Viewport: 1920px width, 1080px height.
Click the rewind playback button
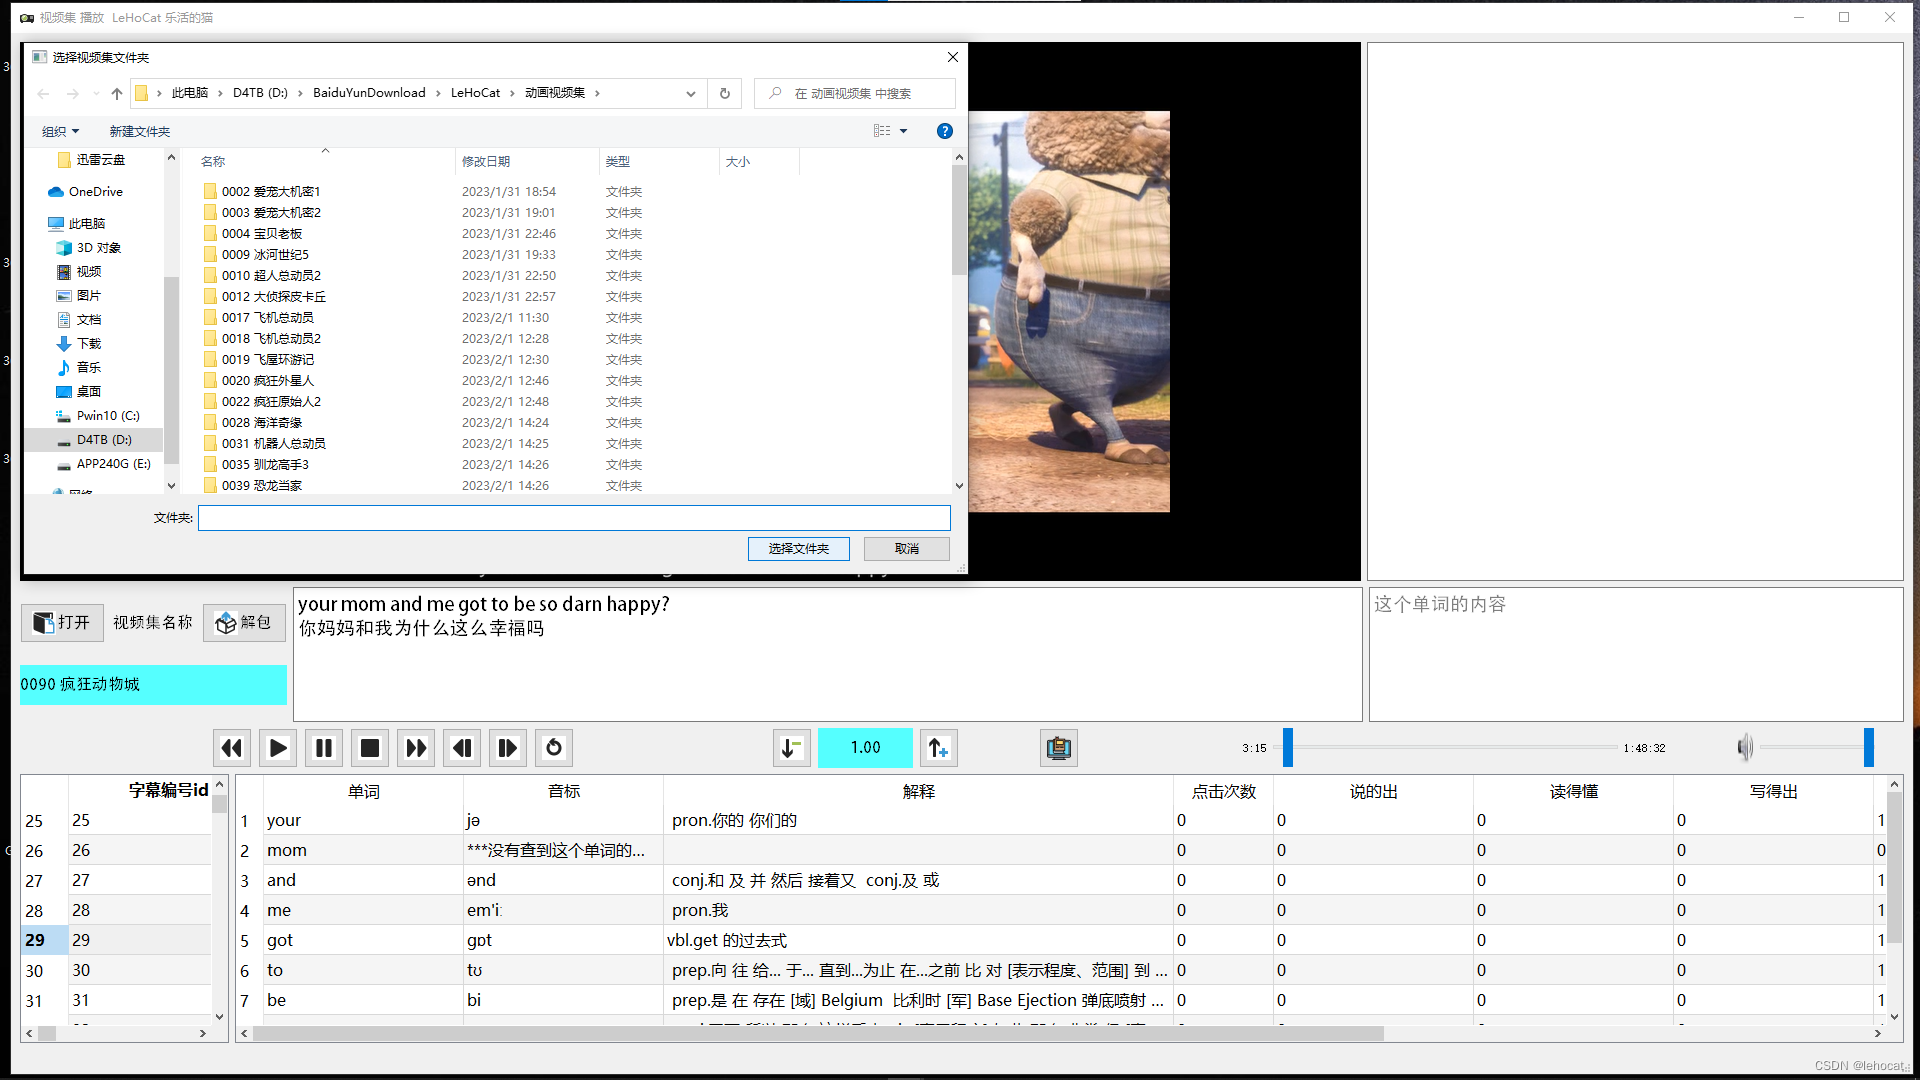pyautogui.click(x=232, y=748)
